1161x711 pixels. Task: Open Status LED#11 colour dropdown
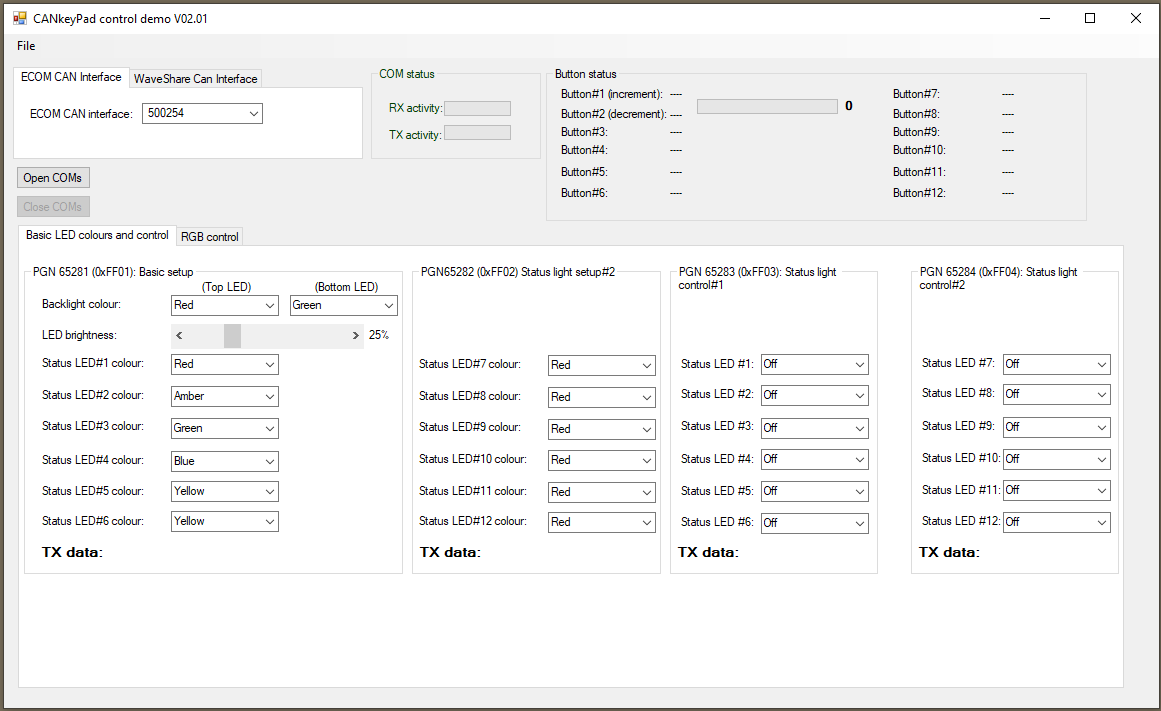pos(601,492)
